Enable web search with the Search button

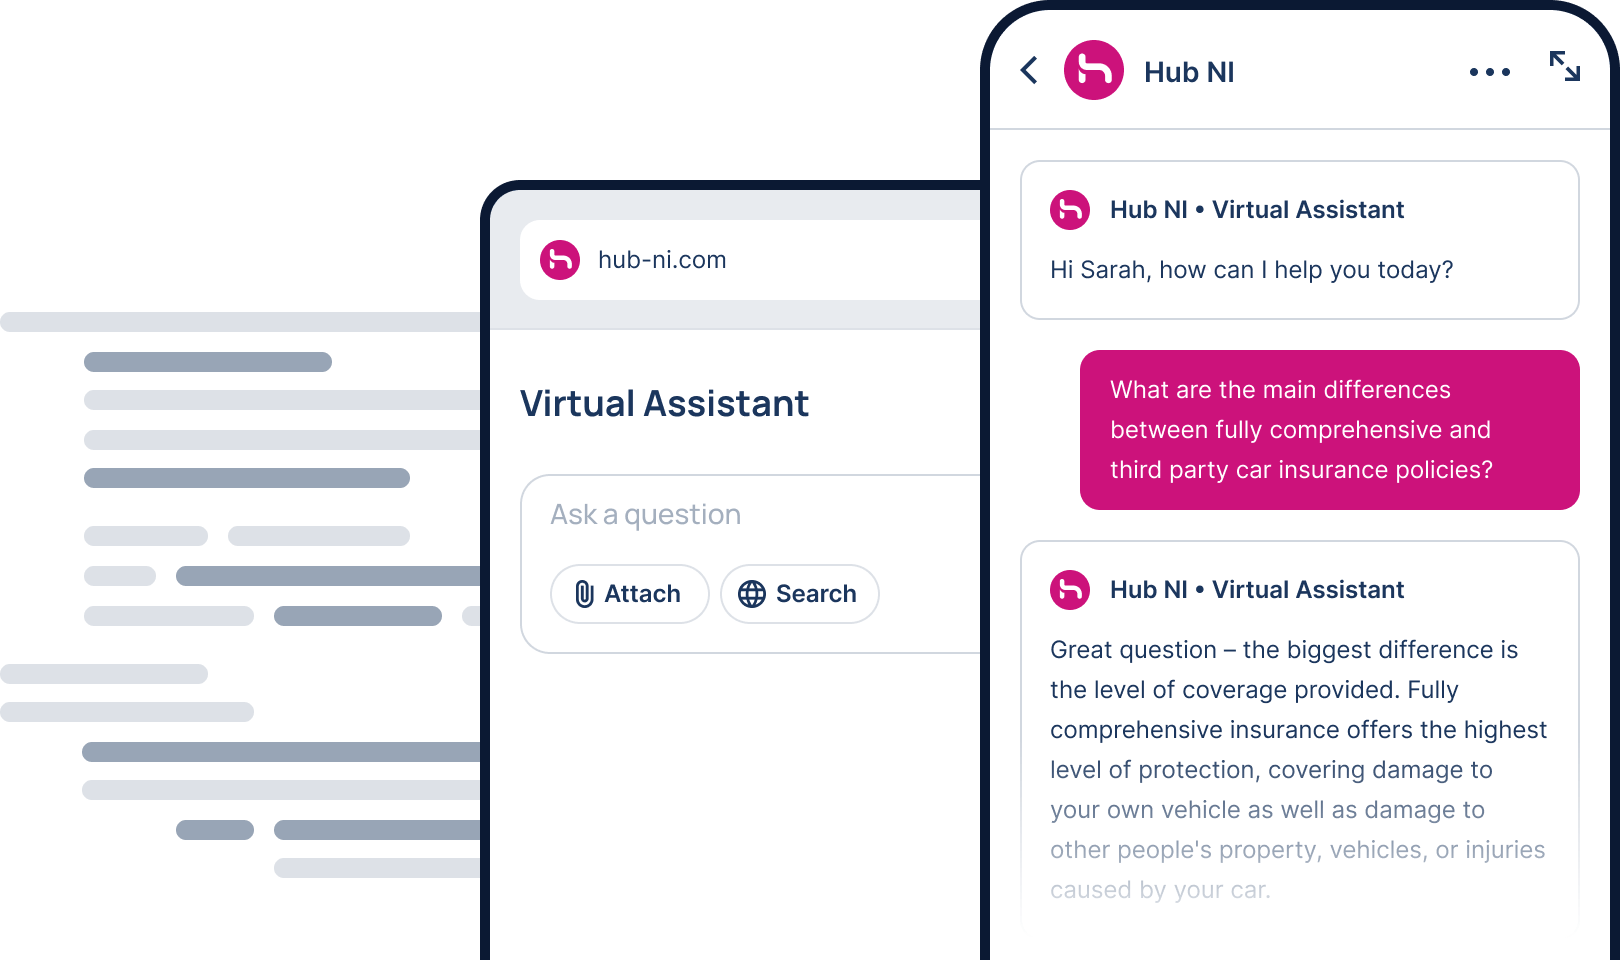tap(800, 594)
